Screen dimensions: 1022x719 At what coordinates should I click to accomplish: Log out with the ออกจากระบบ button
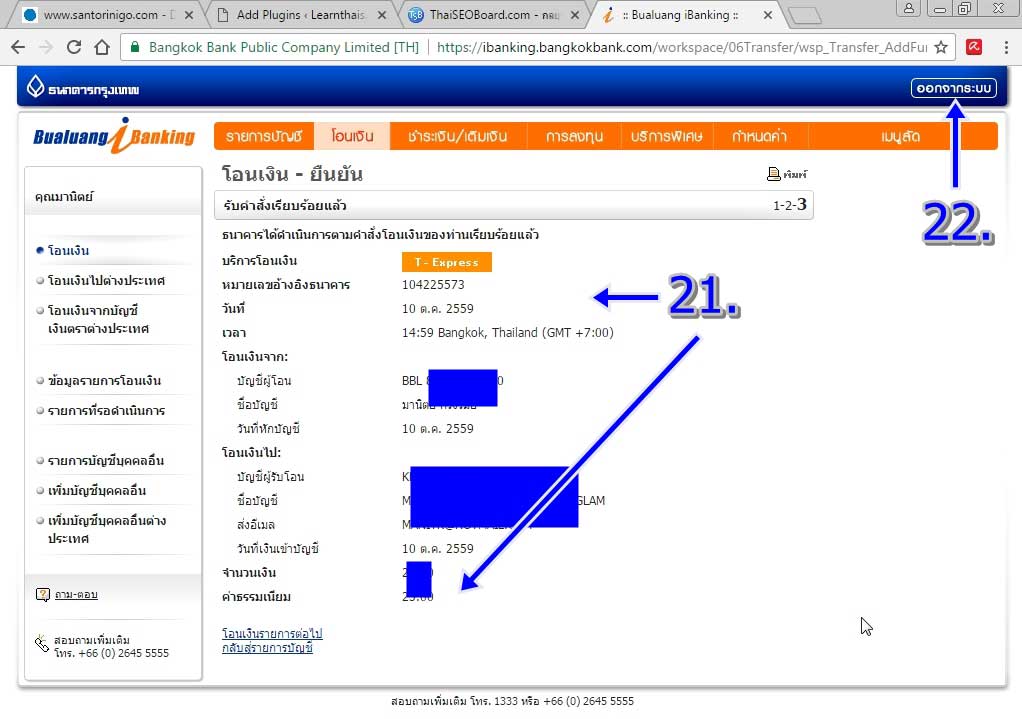click(x=954, y=88)
